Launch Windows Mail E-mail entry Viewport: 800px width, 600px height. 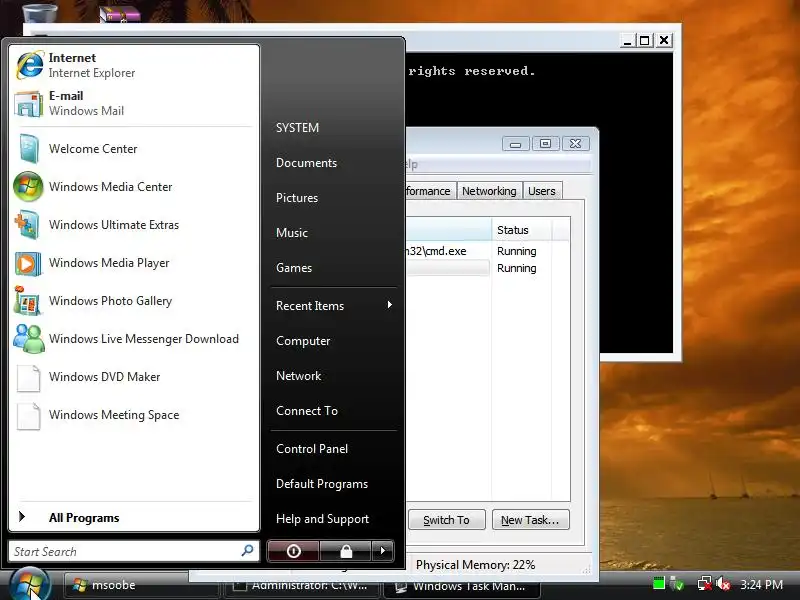coord(134,104)
